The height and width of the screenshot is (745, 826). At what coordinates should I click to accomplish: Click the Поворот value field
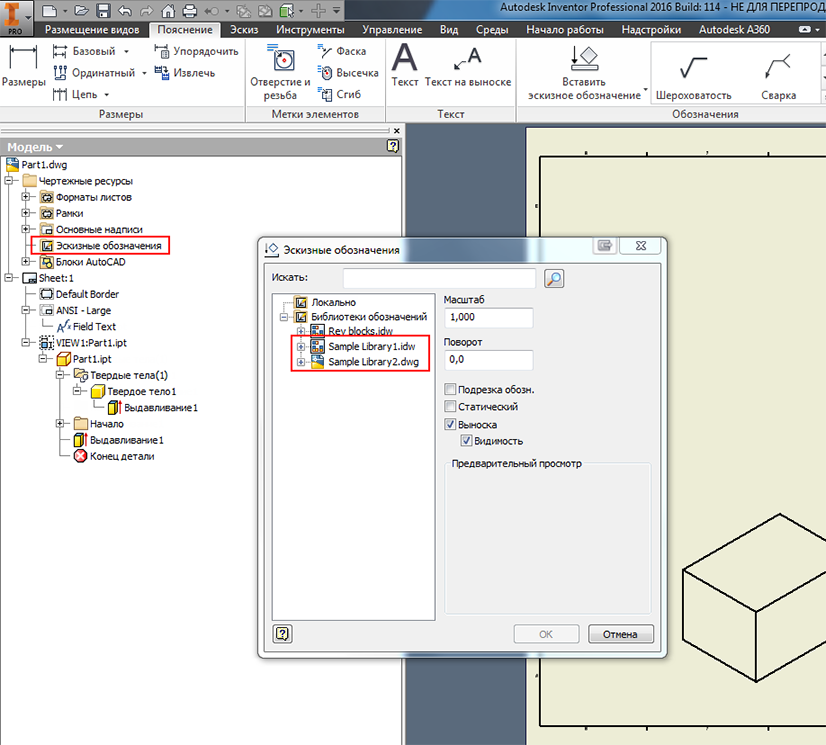coord(488,360)
